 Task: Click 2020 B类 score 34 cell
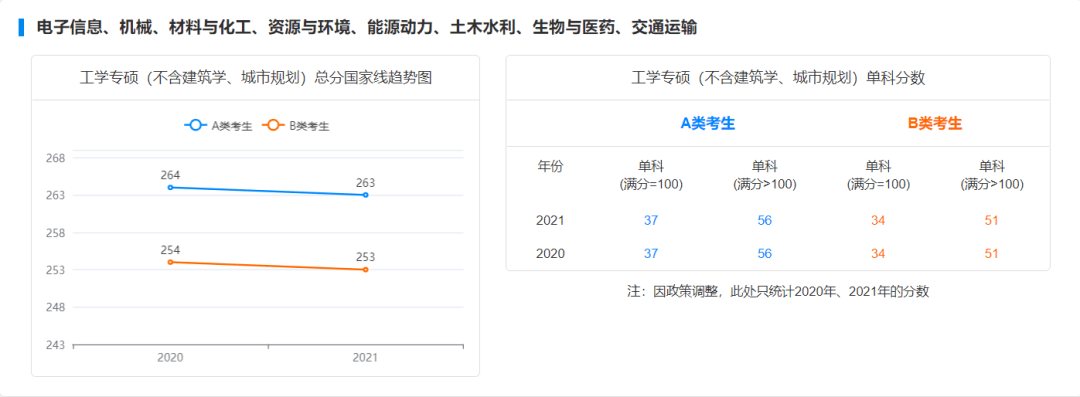click(x=878, y=254)
